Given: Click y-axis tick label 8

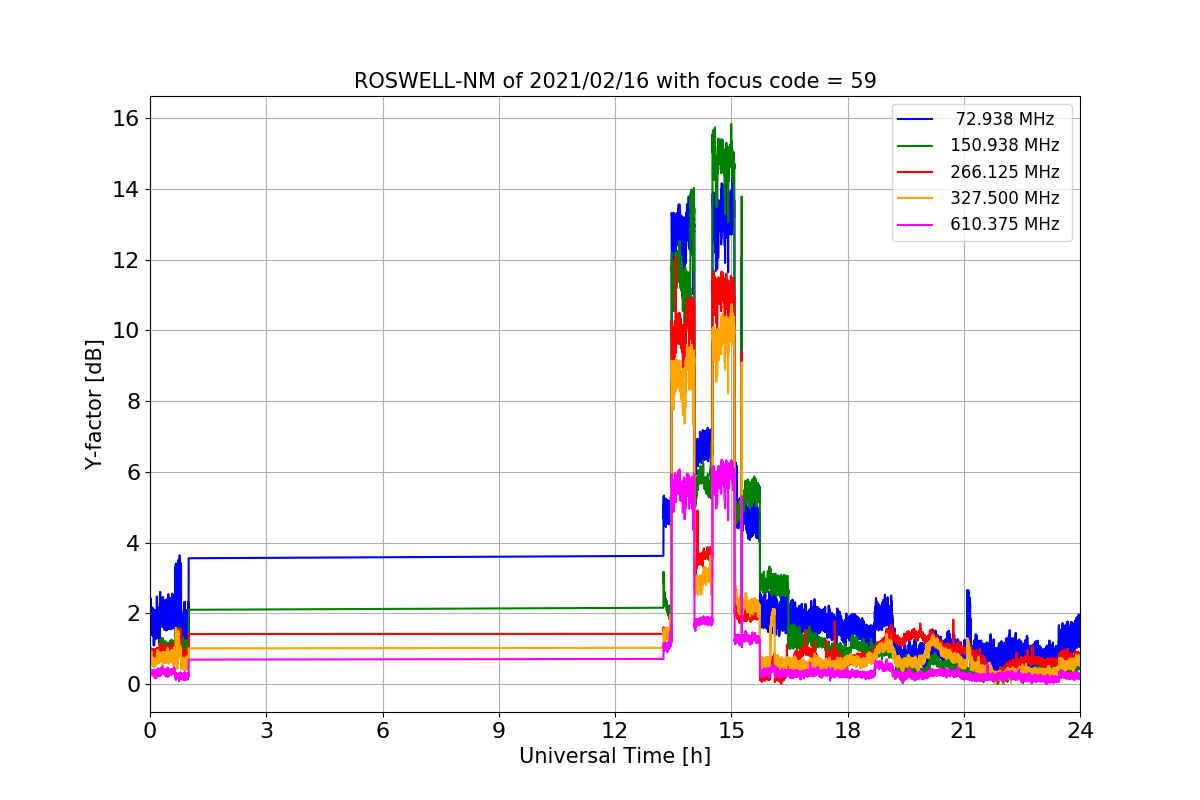Looking at the screenshot, I should pyautogui.click(x=133, y=402).
